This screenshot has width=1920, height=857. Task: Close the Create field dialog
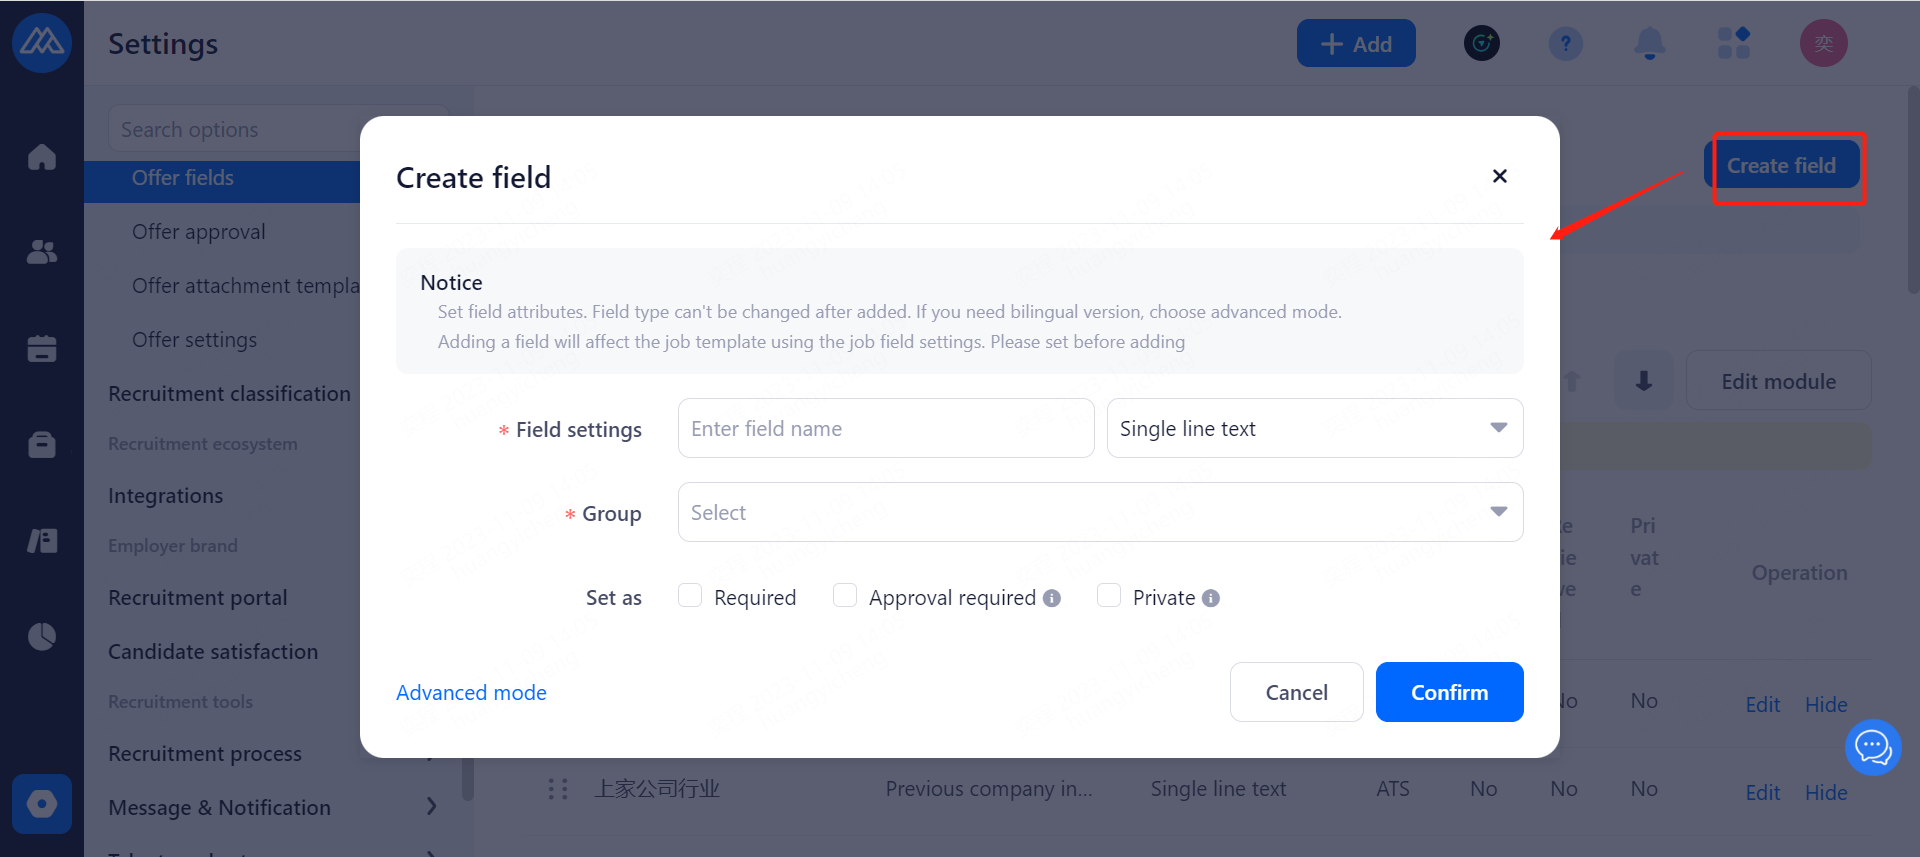(1499, 176)
